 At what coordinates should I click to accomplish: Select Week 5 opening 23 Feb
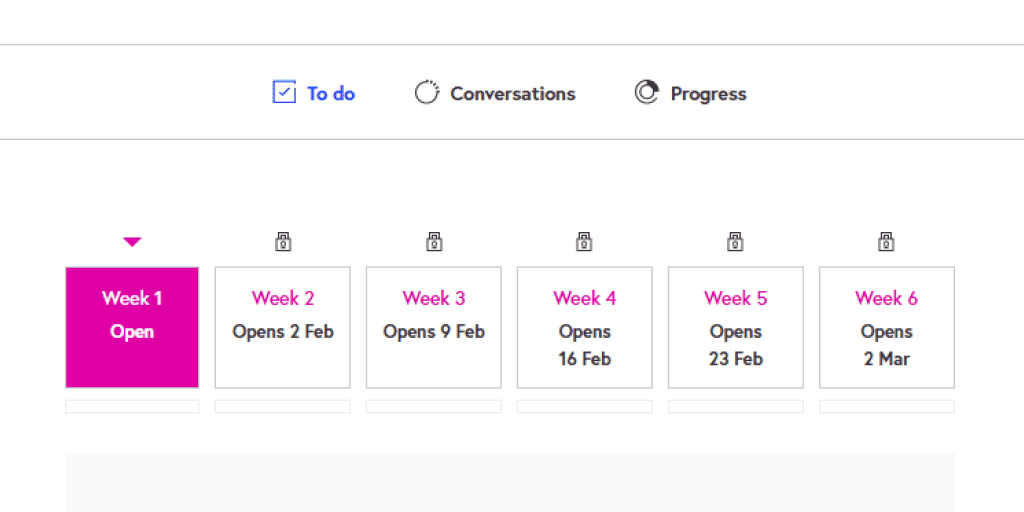pos(735,327)
